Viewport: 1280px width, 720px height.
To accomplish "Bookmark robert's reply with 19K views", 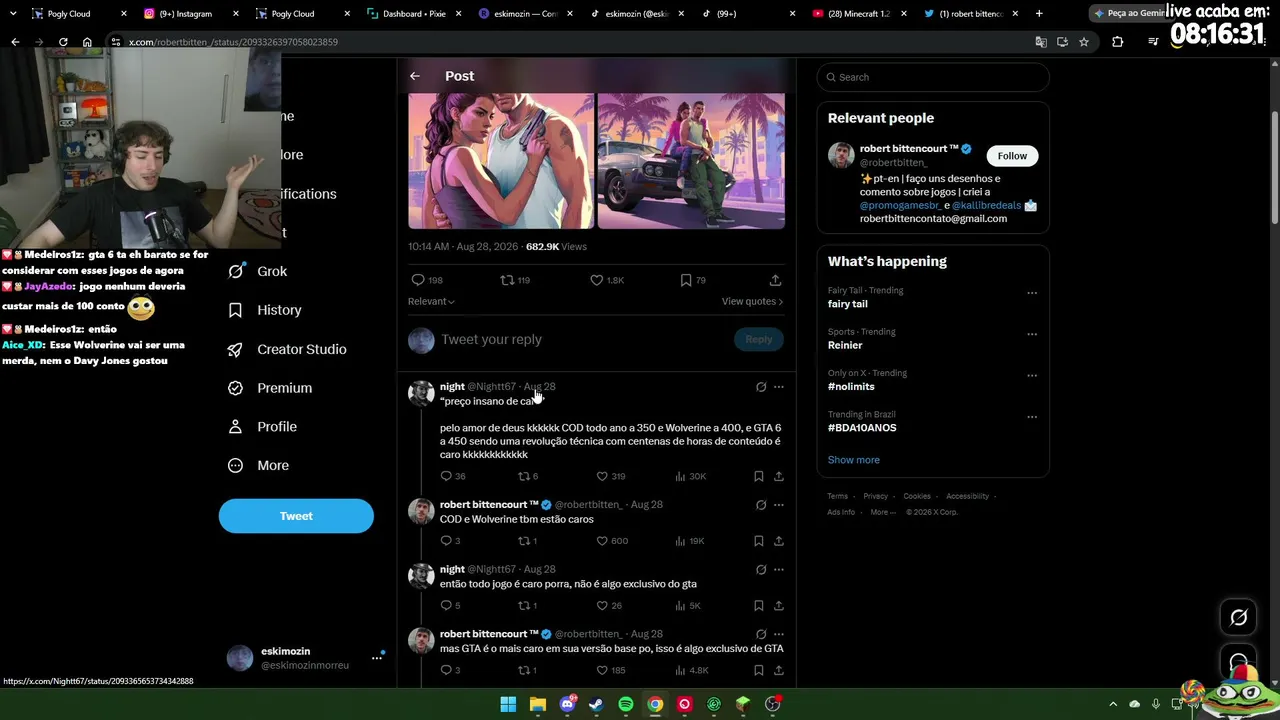I will (x=759, y=541).
